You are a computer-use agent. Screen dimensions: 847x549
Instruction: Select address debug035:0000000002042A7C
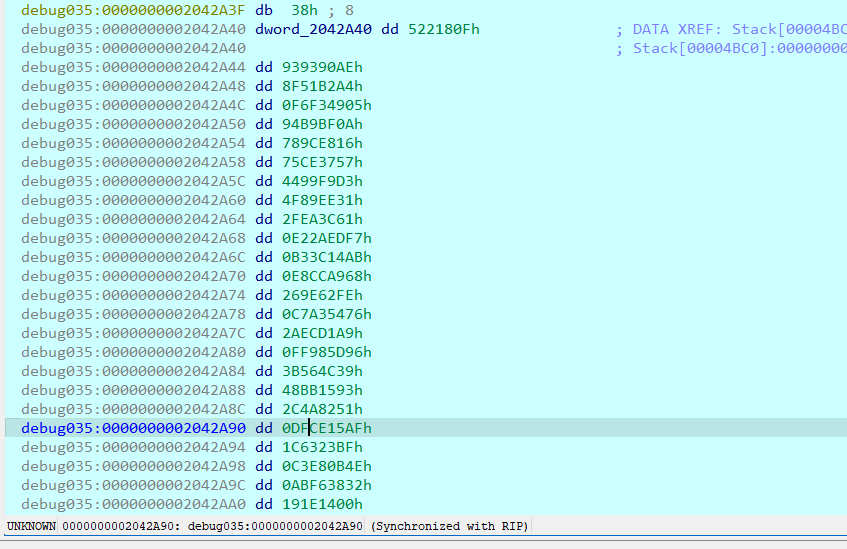click(133, 333)
